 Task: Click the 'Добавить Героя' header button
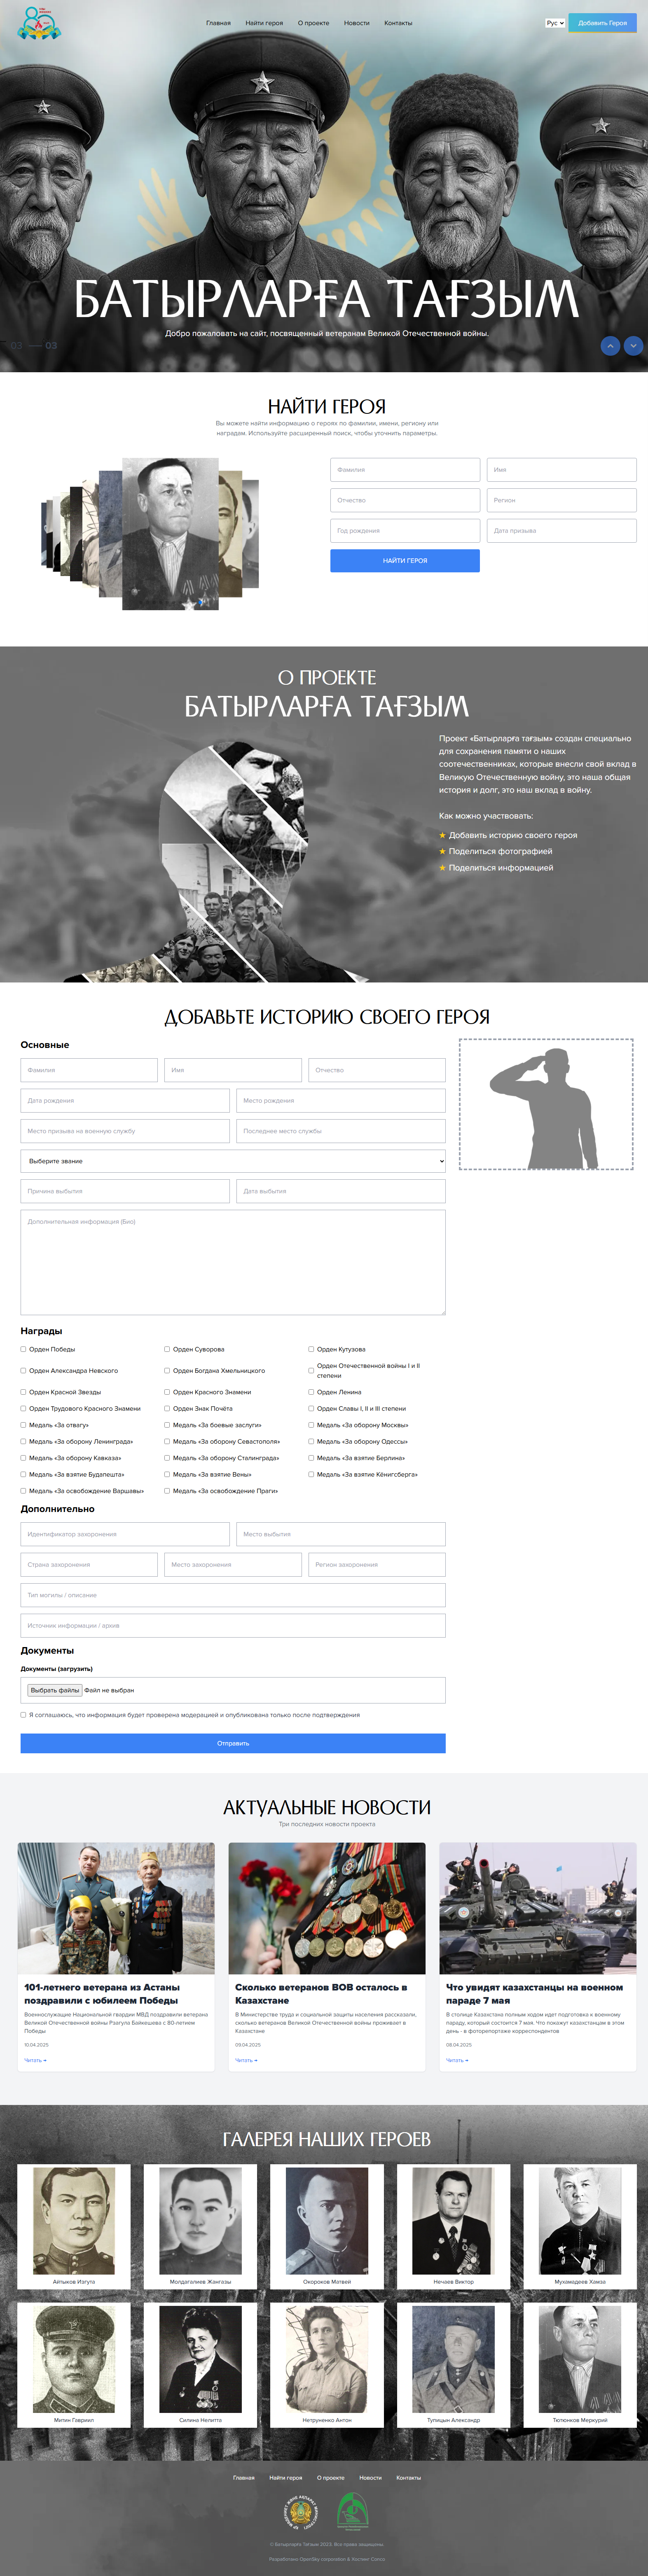coord(602,23)
